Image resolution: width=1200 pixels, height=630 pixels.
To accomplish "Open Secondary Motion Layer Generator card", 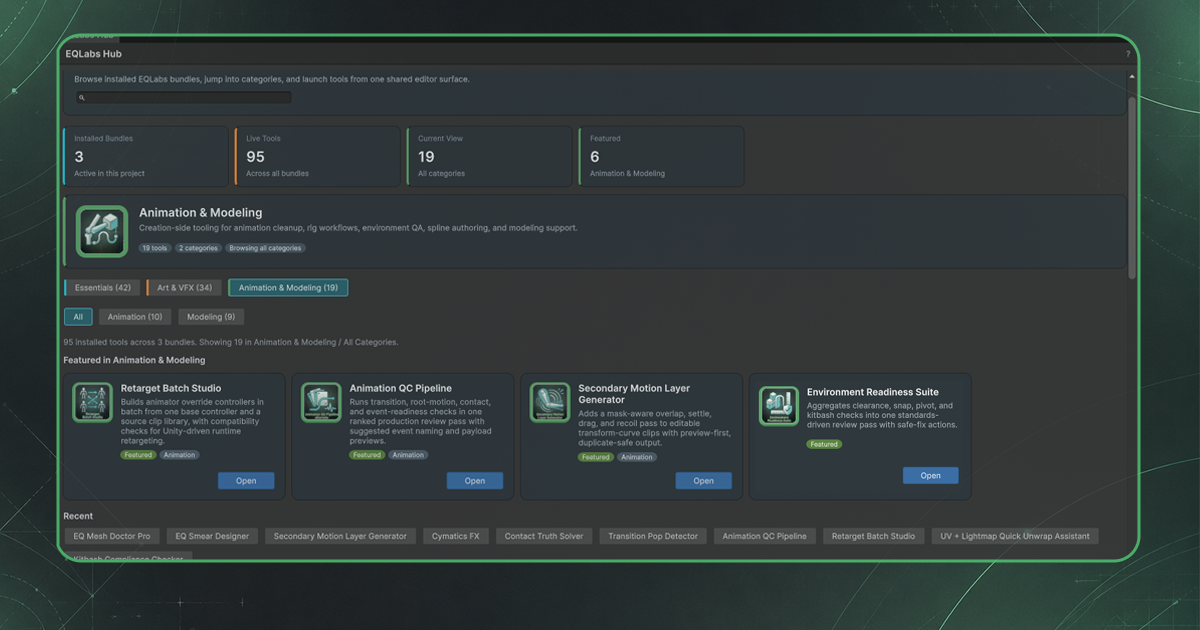I will coord(704,481).
